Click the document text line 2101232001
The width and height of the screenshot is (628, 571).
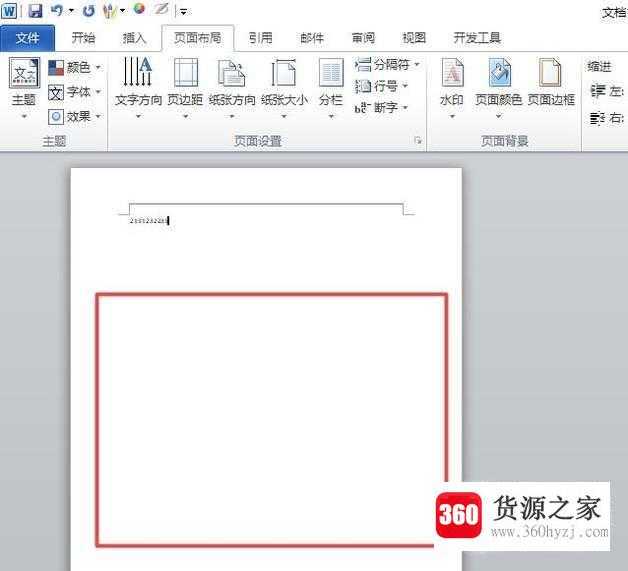tap(149, 221)
